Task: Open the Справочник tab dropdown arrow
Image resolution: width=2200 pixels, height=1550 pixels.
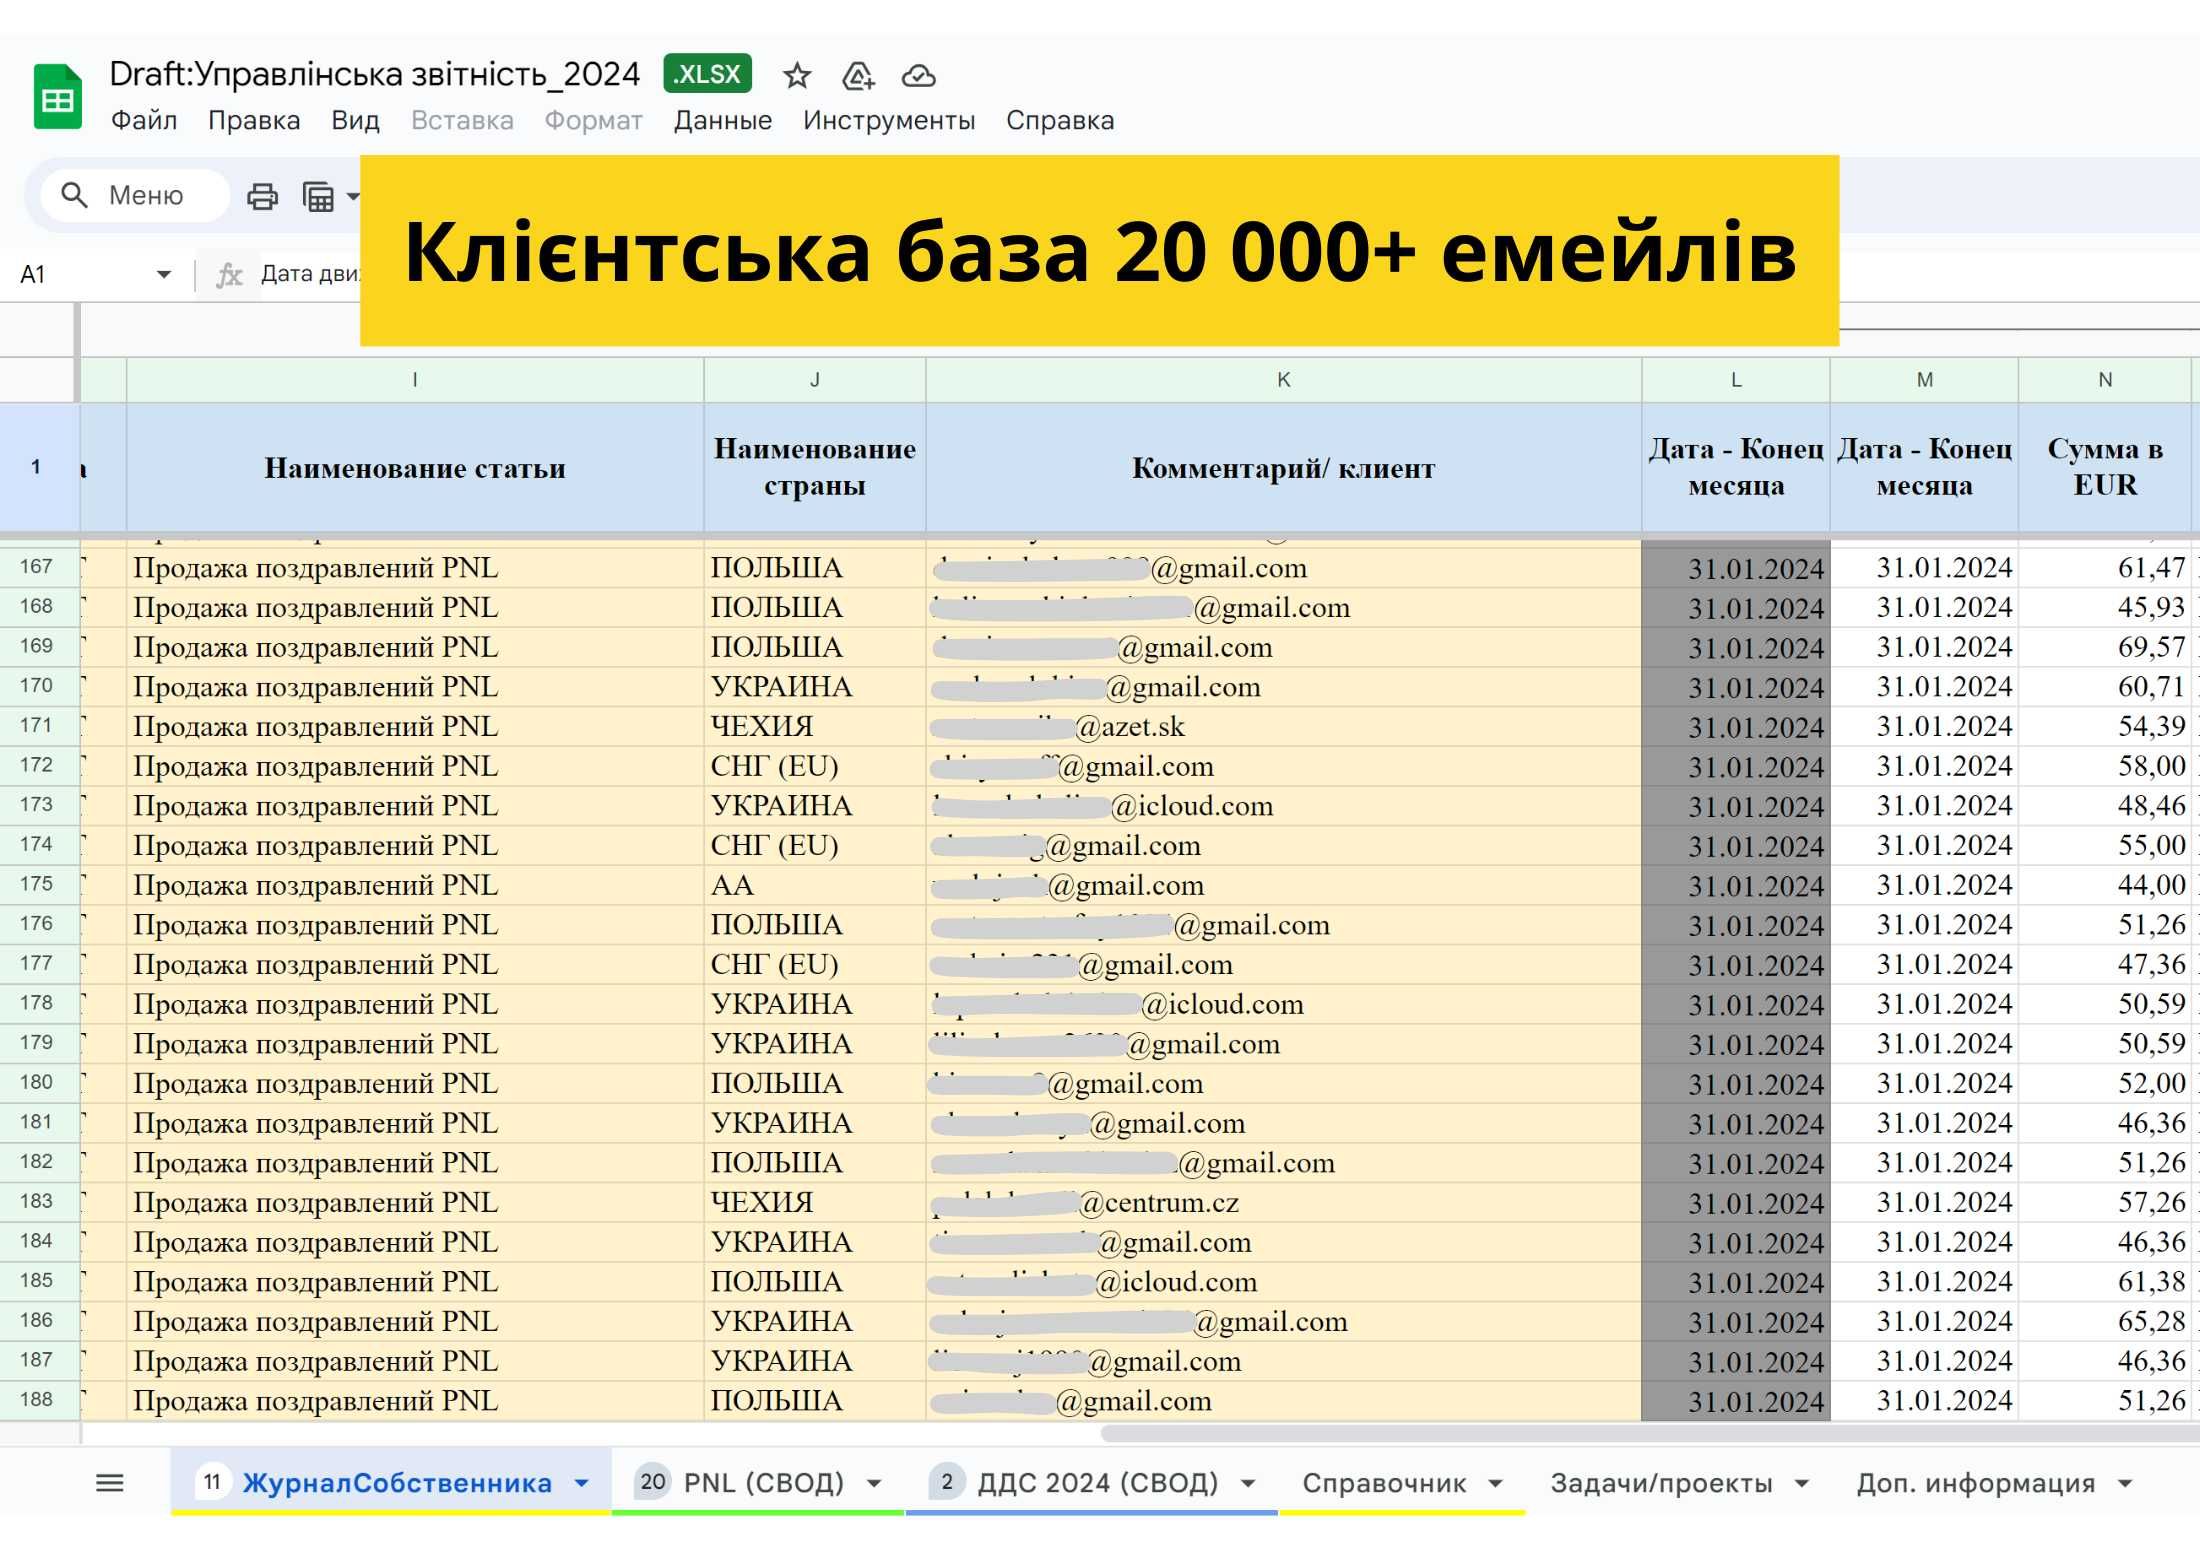Action: (1496, 1484)
